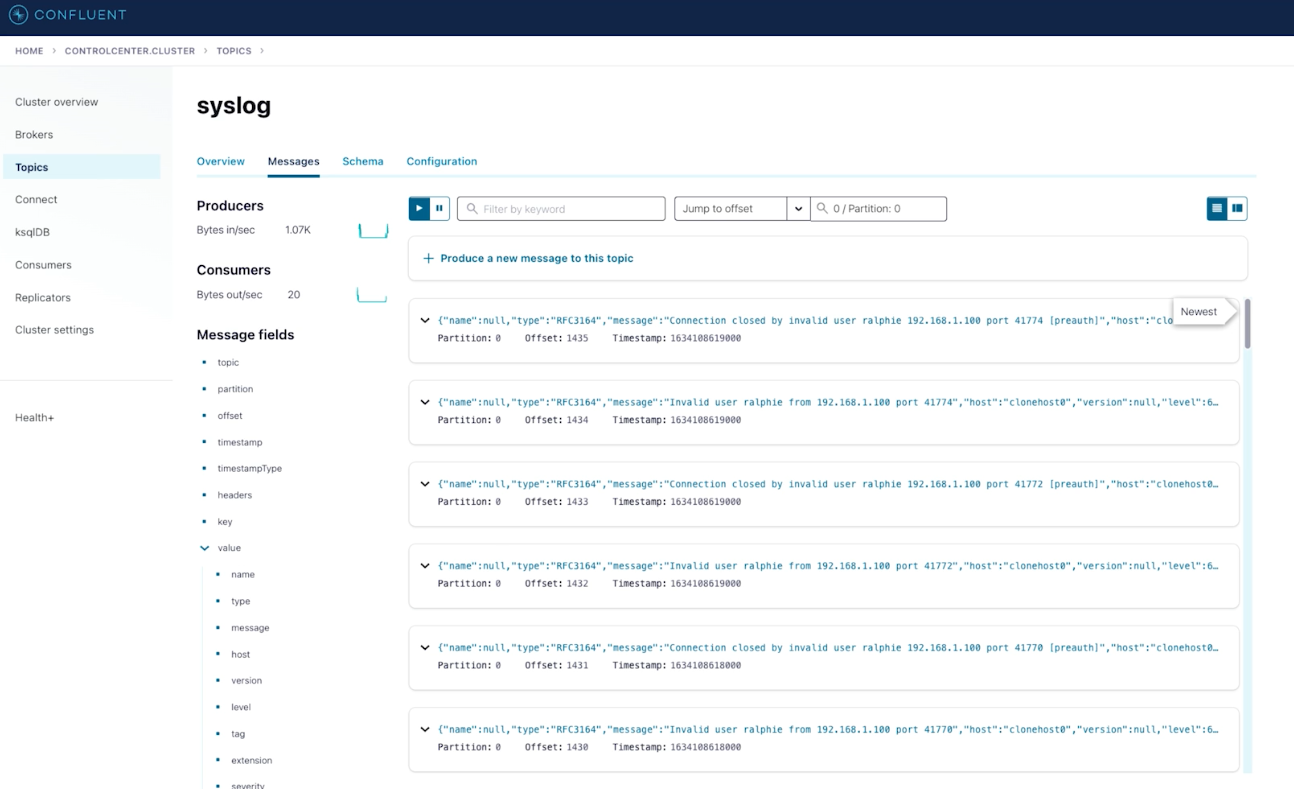
Task: Open ksqlDB in sidebar
Action: click(32, 232)
